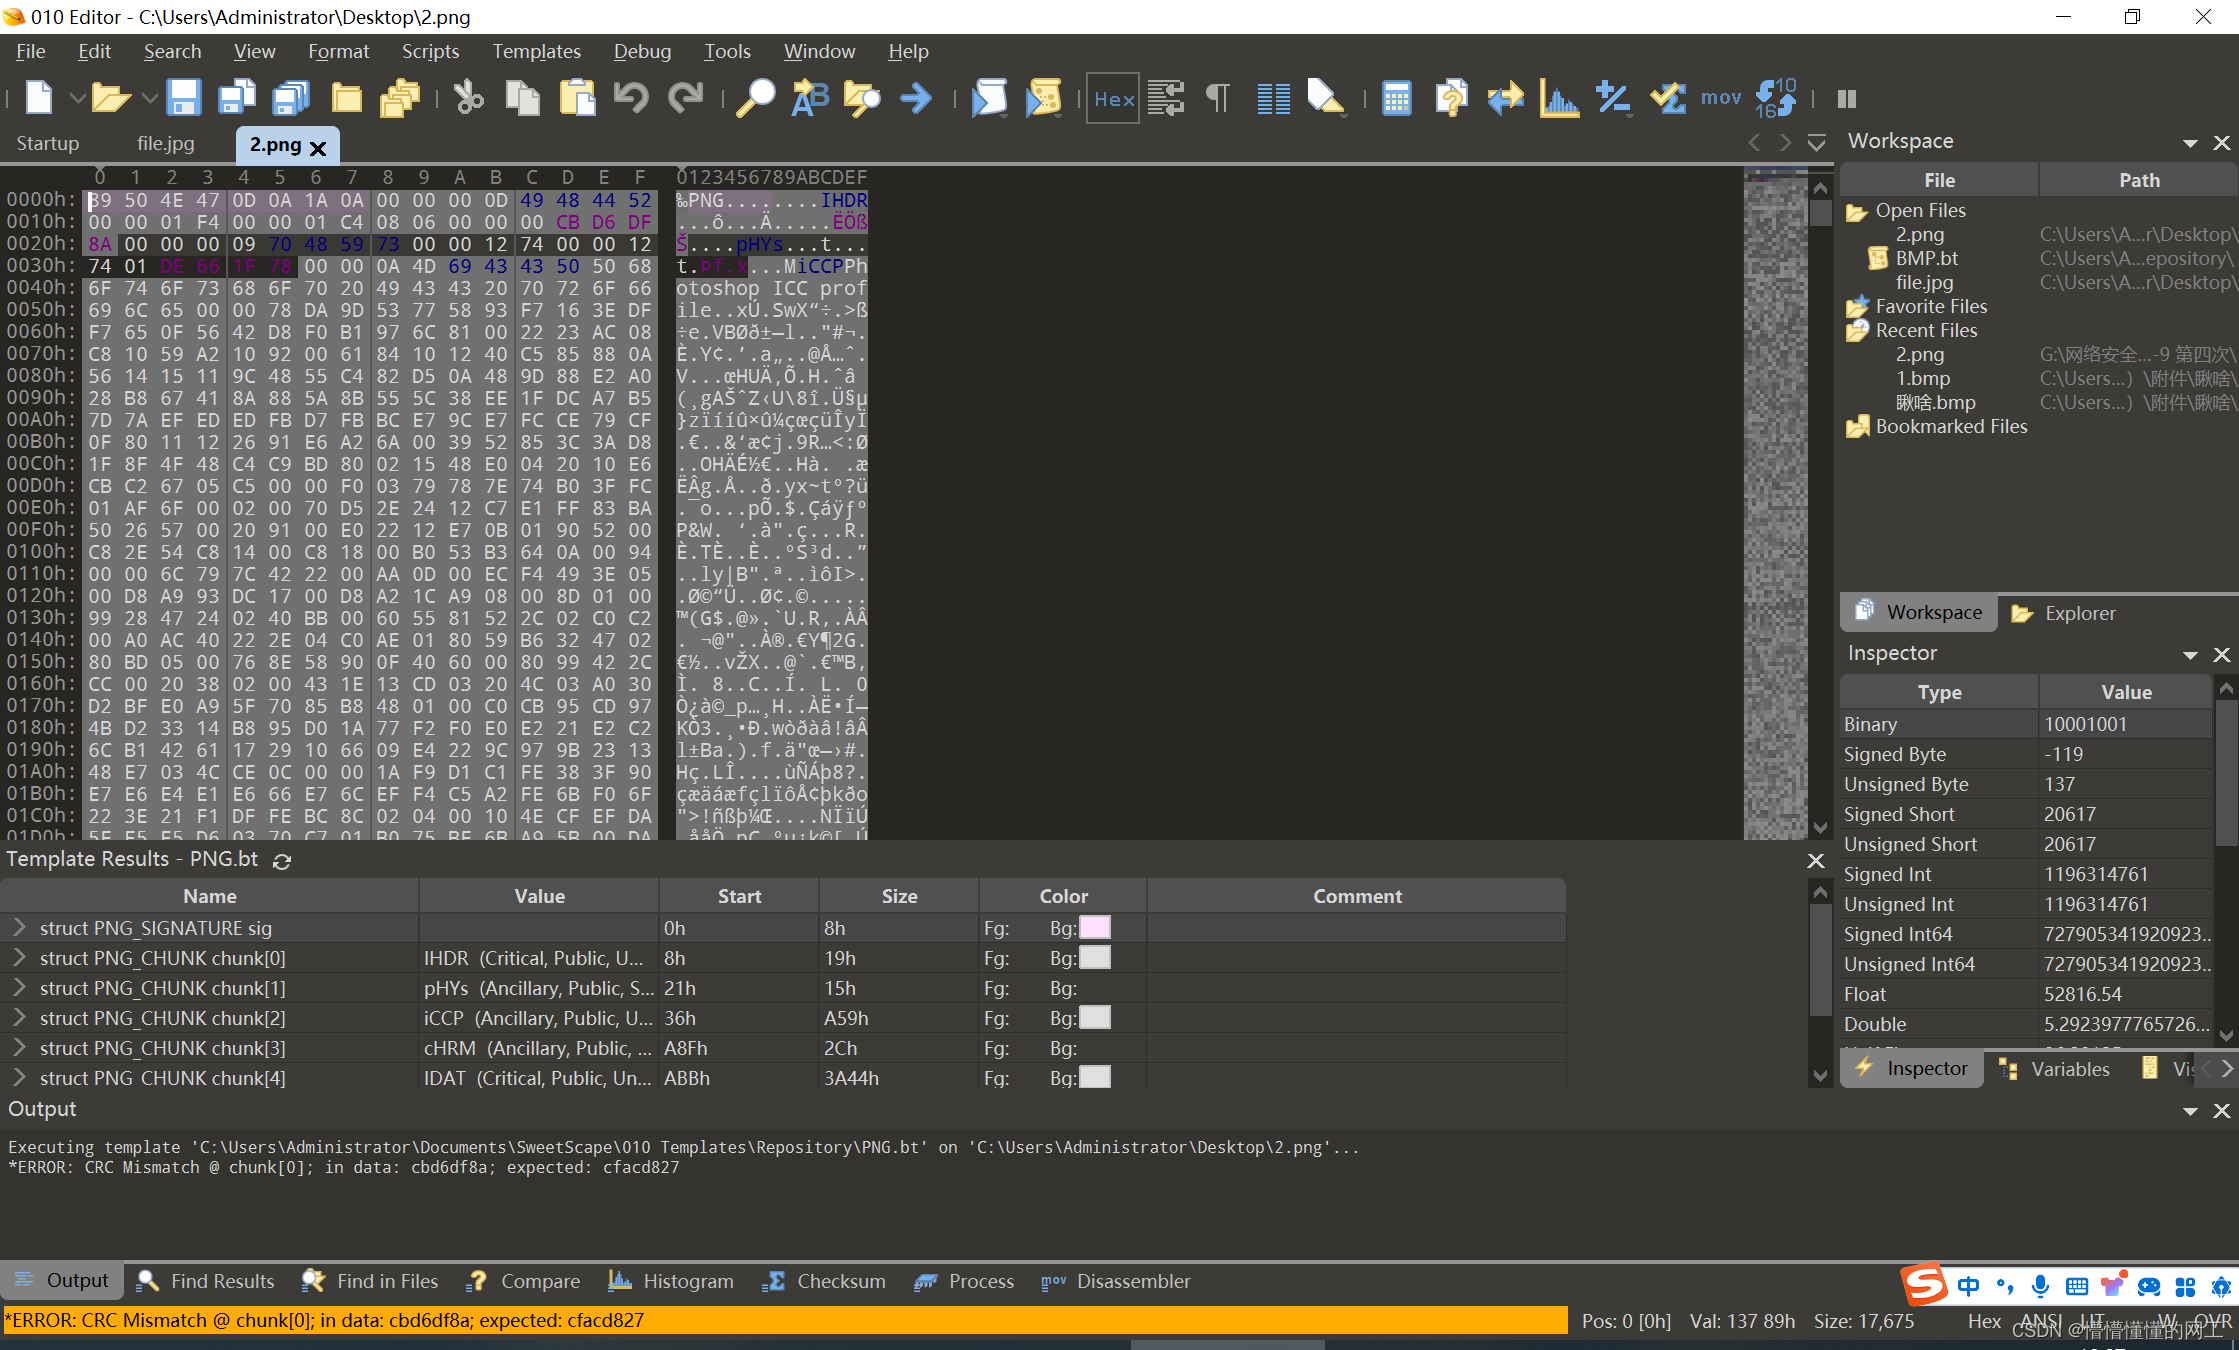Click the Save file toolbar icon
This screenshot has height=1350, width=2239.
point(183,98)
